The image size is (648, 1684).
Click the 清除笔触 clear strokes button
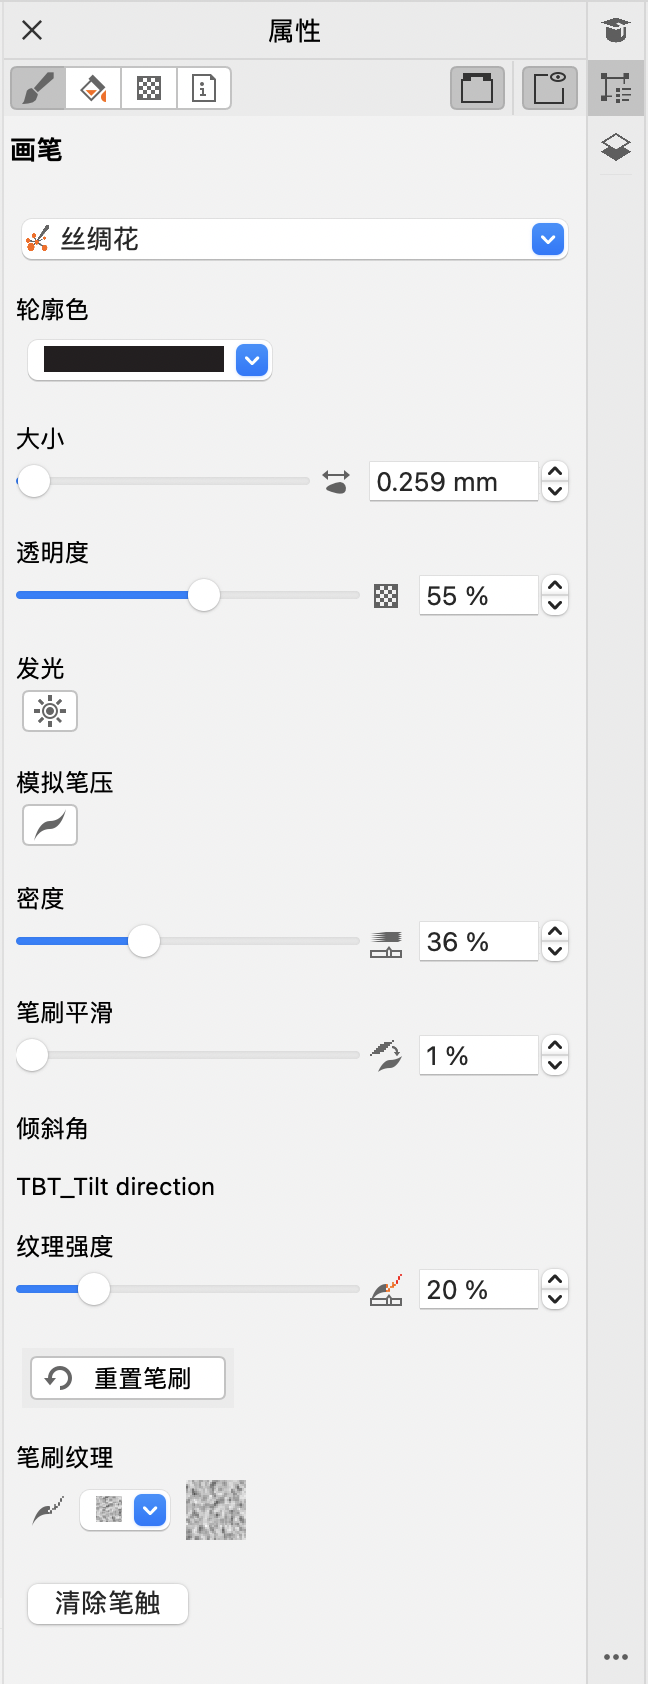click(108, 1604)
